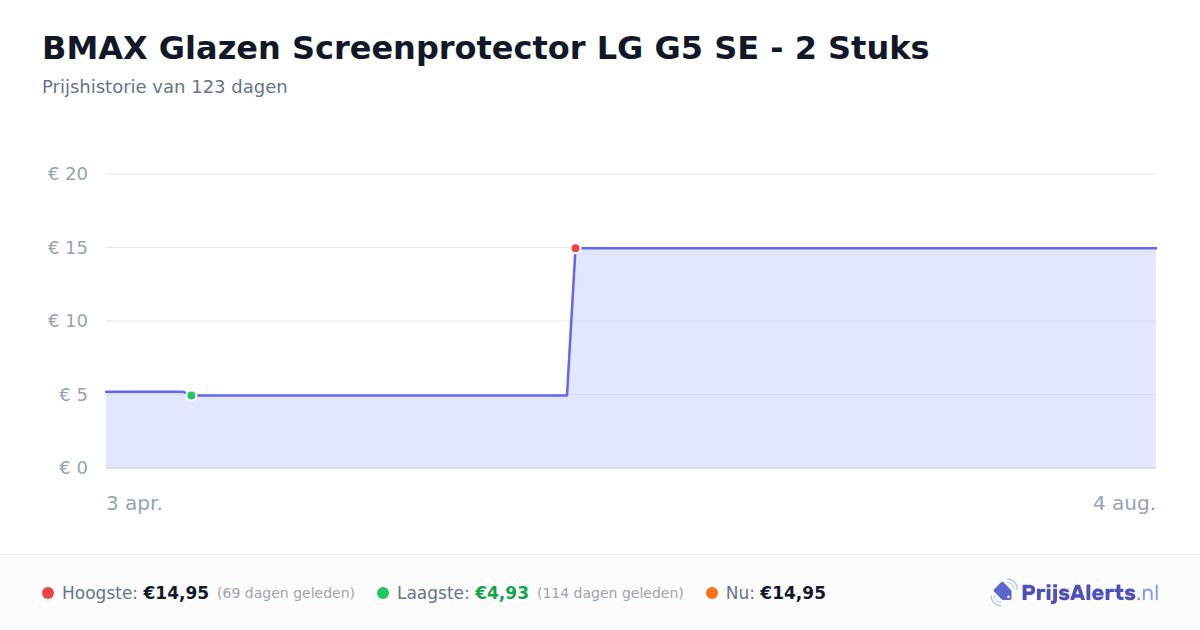This screenshot has width=1200, height=630.
Task: Click the Prijshistorie van 123 dagen subtitle
Action: pyautogui.click(x=165, y=87)
